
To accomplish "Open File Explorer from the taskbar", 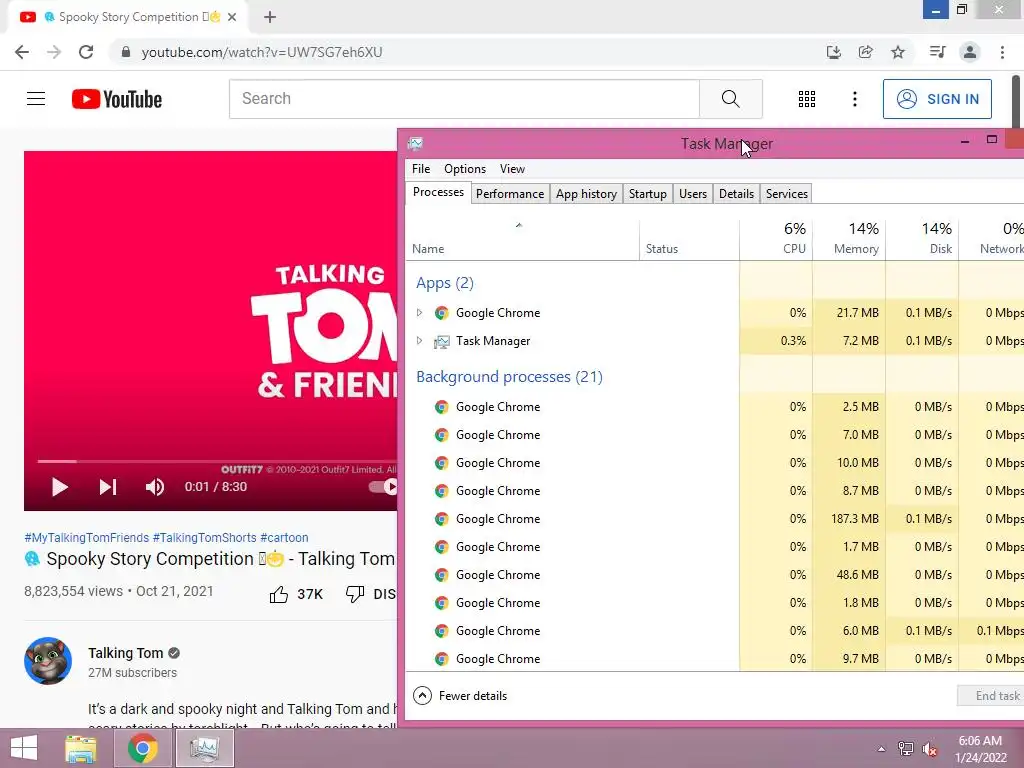I will click(x=81, y=748).
